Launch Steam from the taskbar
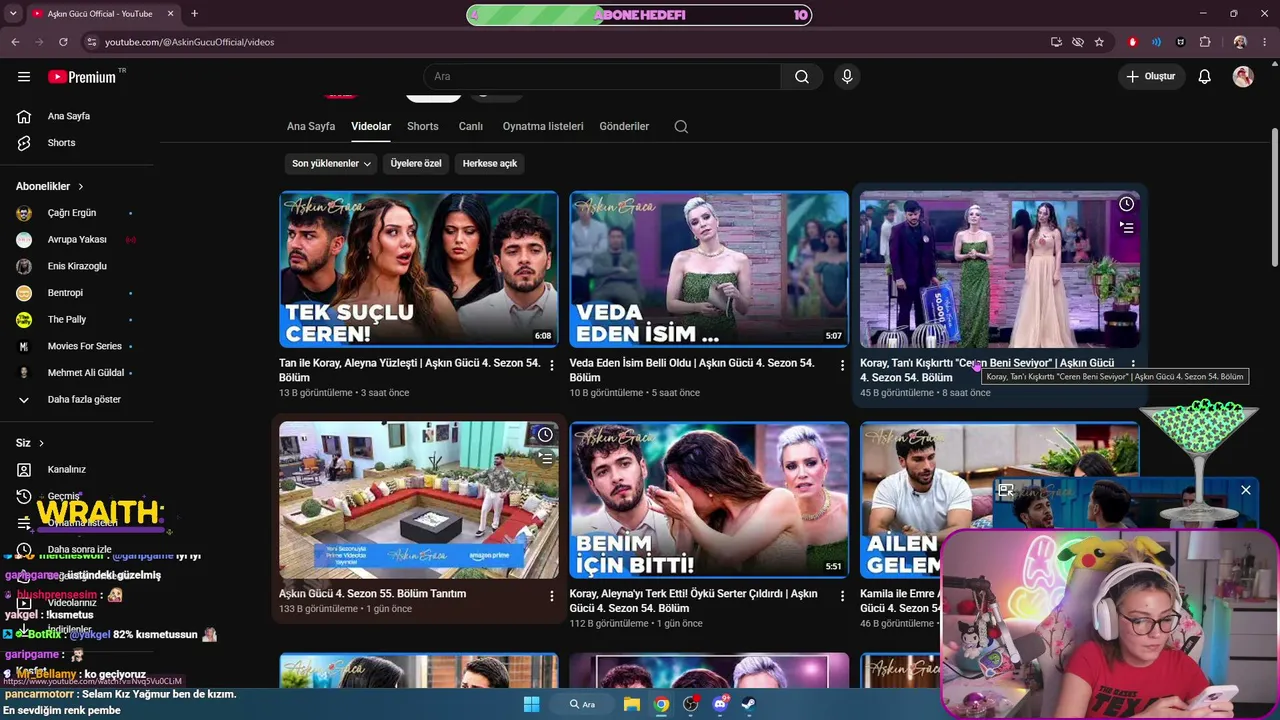Viewport: 1280px width, 720px height. (749, 704)
